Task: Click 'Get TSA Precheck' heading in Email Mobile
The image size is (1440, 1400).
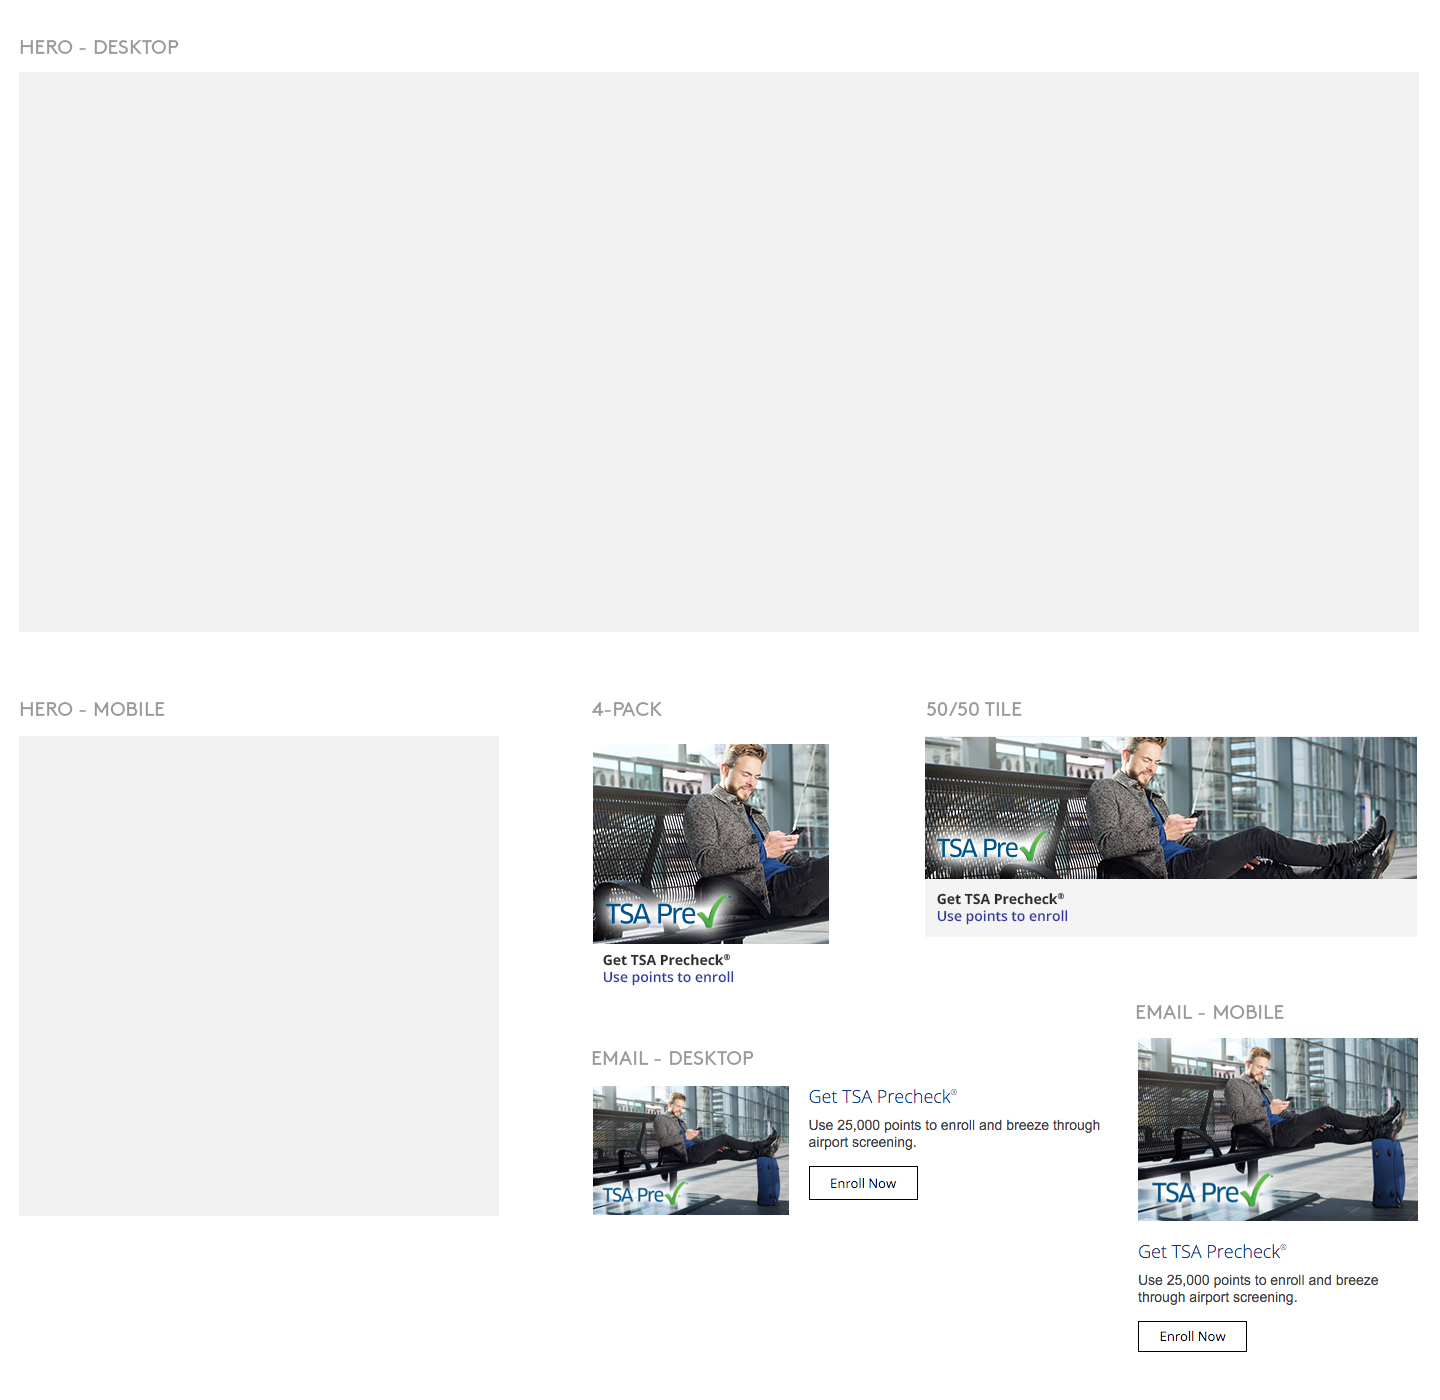Action: pyautogui.click(x=1211, y=1252)
